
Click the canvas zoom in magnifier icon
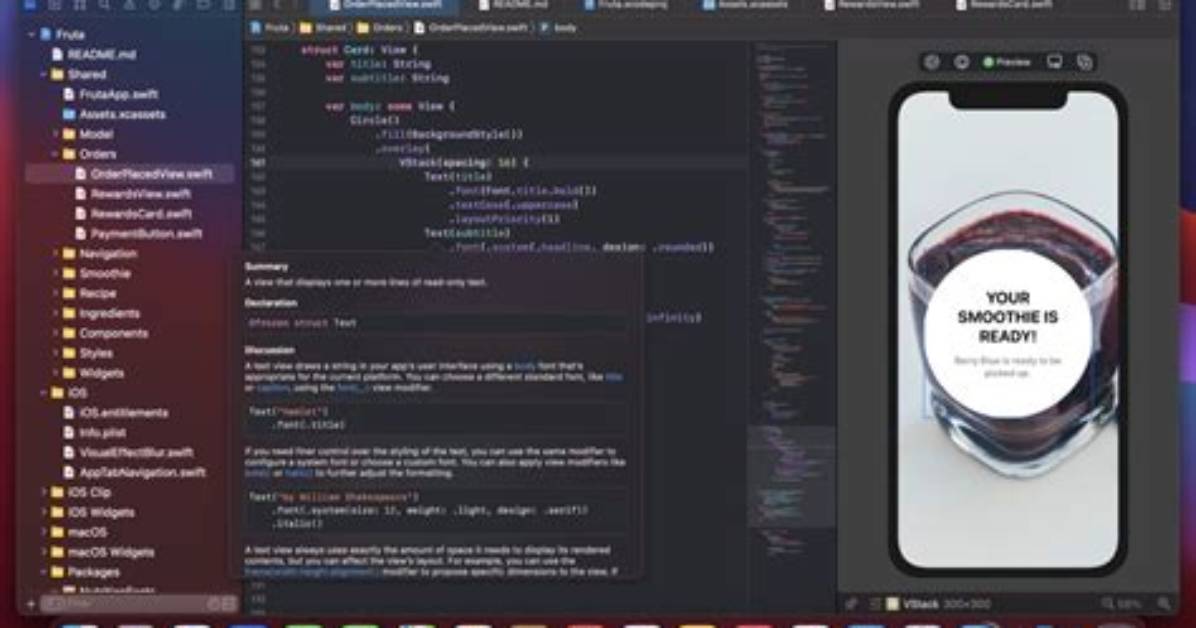pyautogui.click(x=1164, y=604)
